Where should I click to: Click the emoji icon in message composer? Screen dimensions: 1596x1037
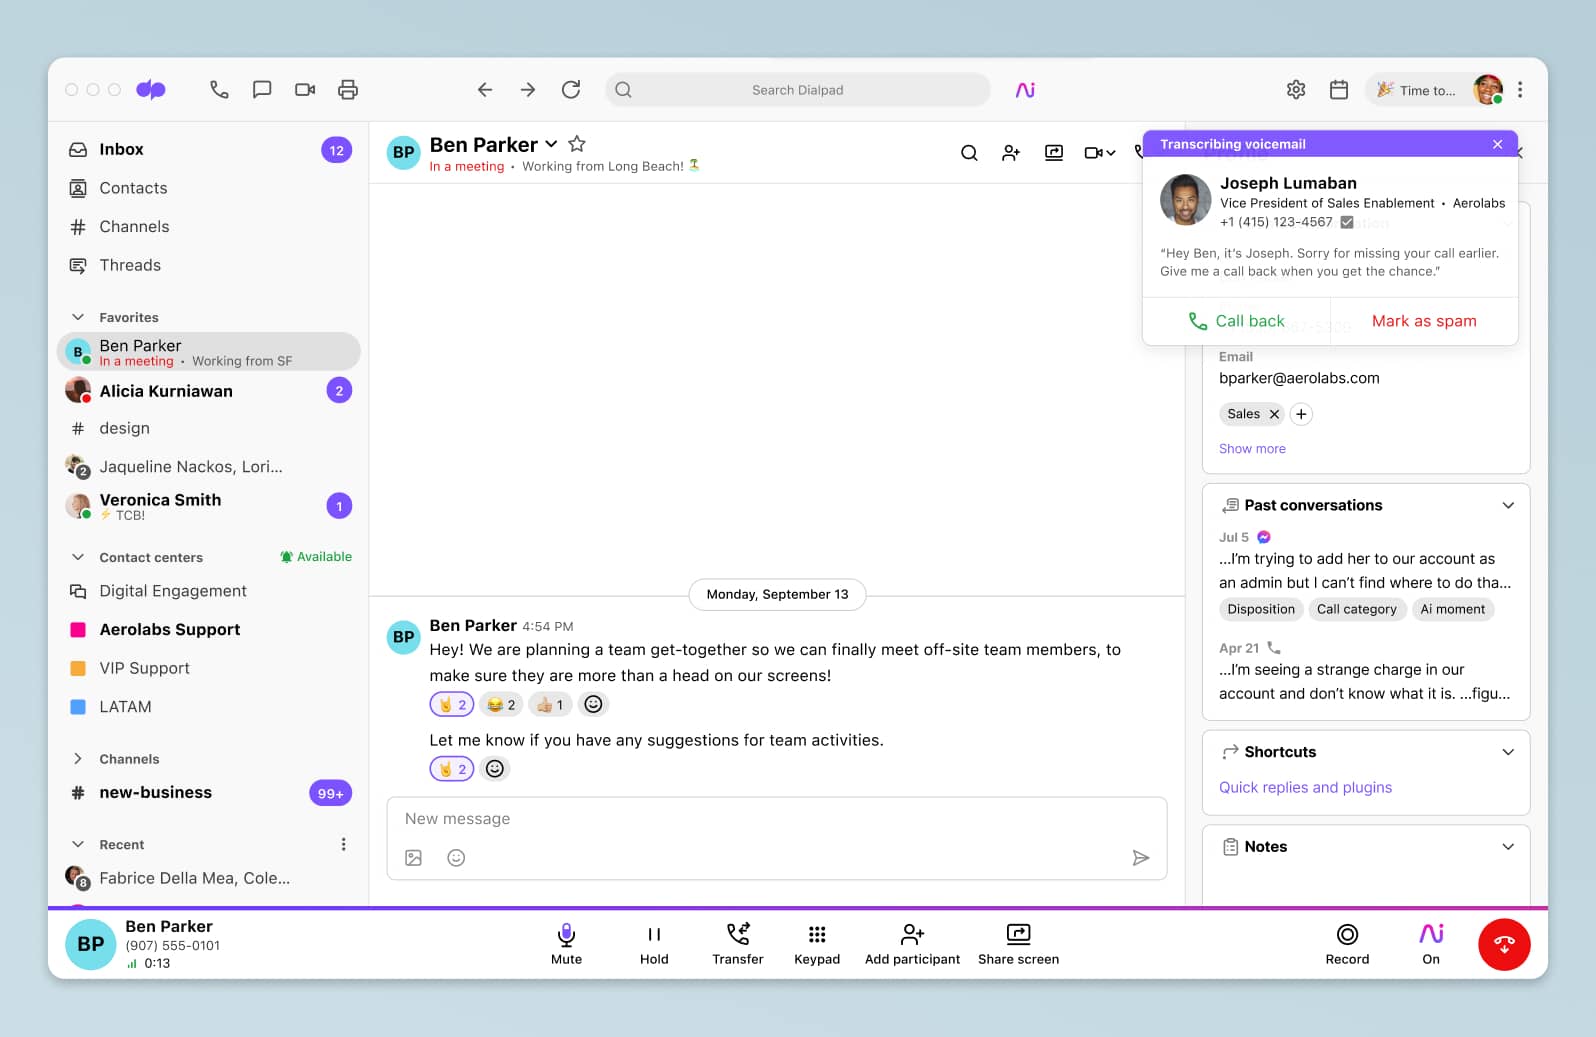(456, 858)
